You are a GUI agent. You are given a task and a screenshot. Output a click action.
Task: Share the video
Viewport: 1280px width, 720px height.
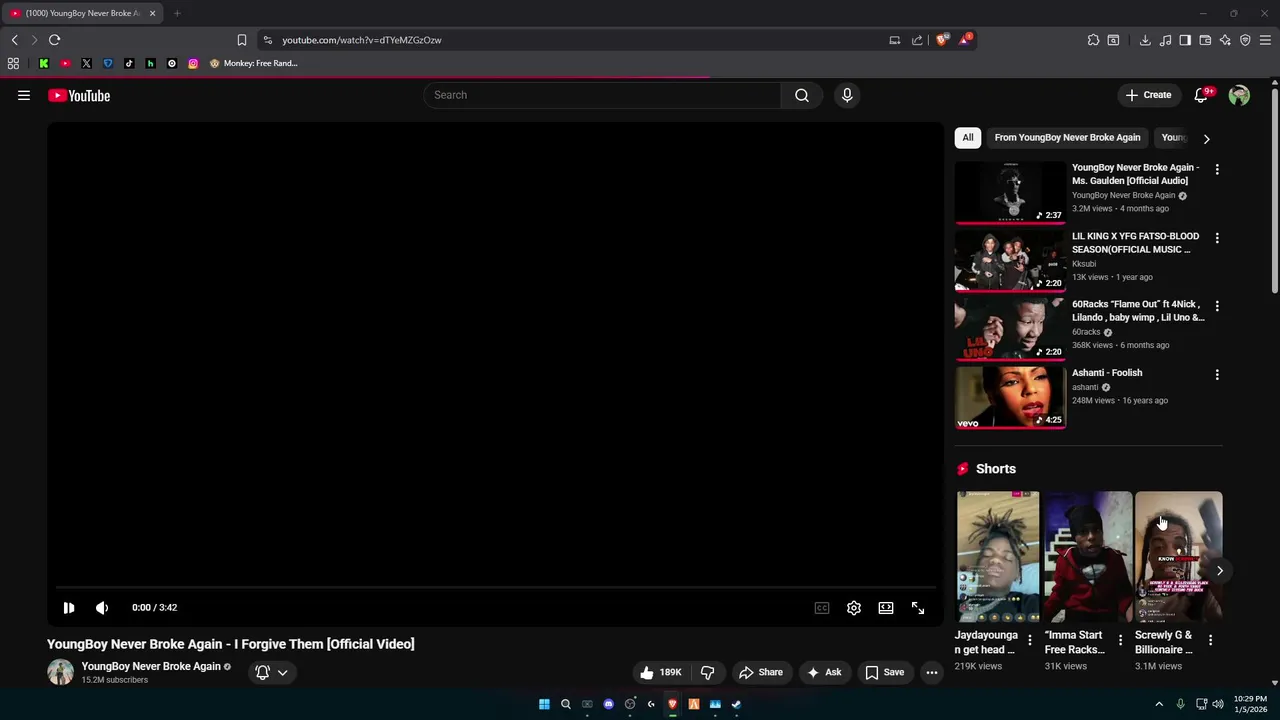[x=760, y=672]
